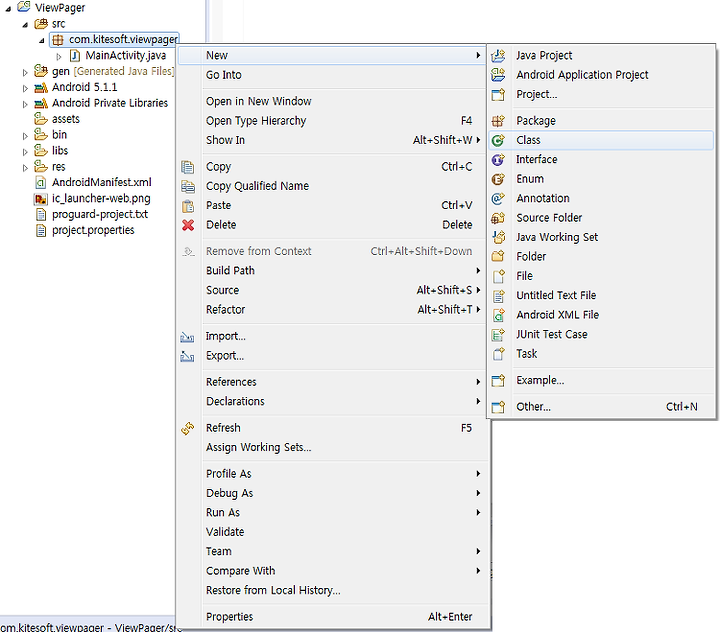Expand the libs folder node
Screen dimensions: 720x632
[x=25, y=152]
